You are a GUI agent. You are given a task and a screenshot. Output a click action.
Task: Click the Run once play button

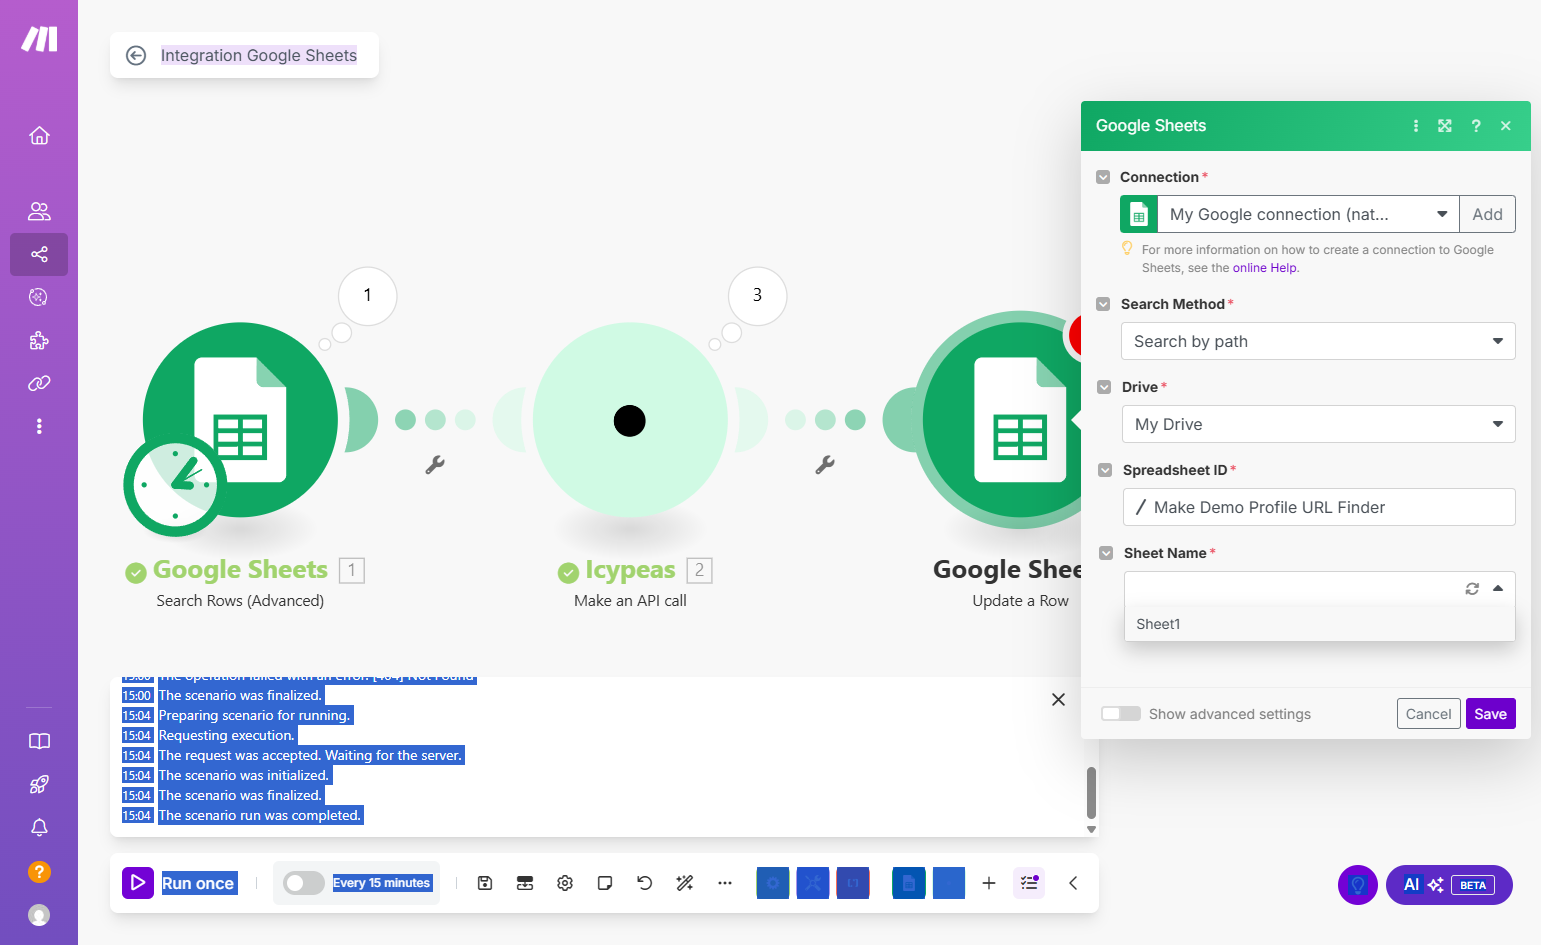[x=138, y=883]
